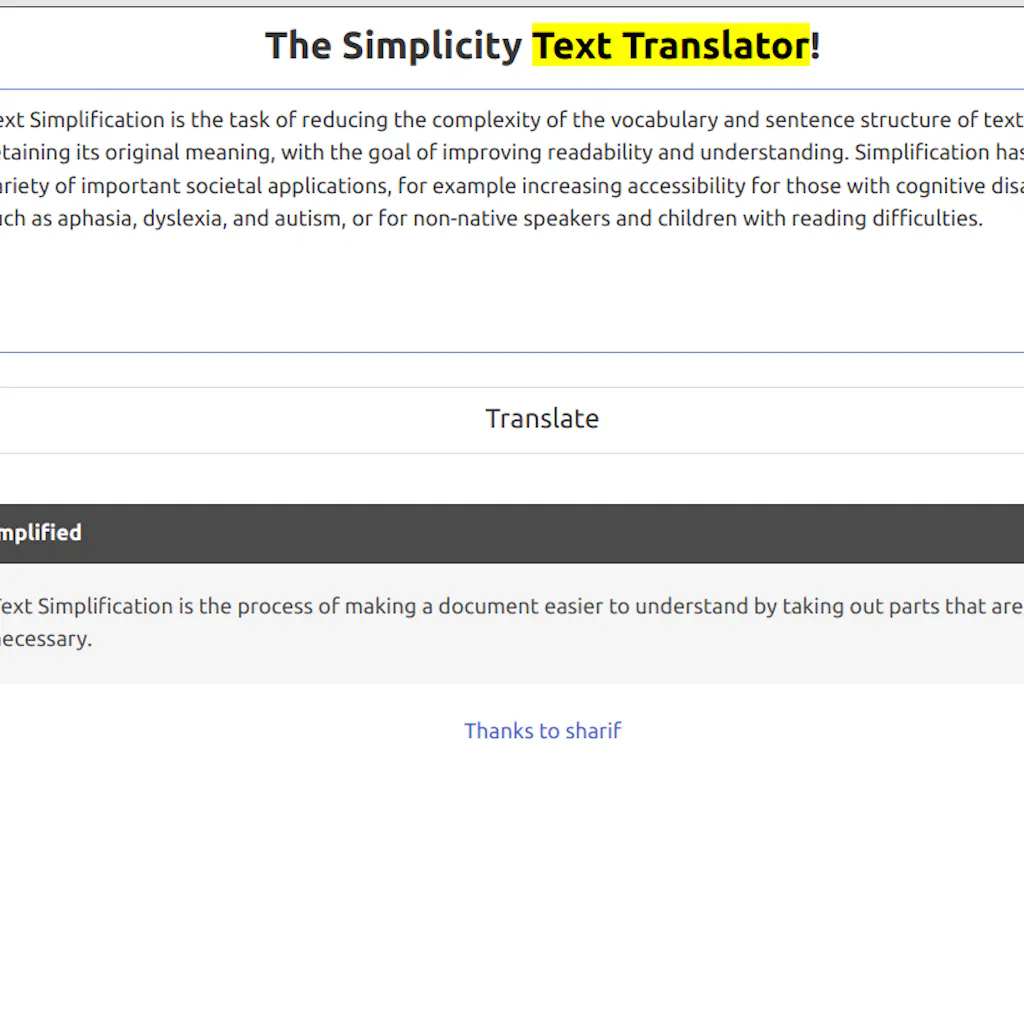The height and width of the screenshot is (1024, 1024).
Task: Click The Simplicity Text Translator title
Action: click(543, 45)
